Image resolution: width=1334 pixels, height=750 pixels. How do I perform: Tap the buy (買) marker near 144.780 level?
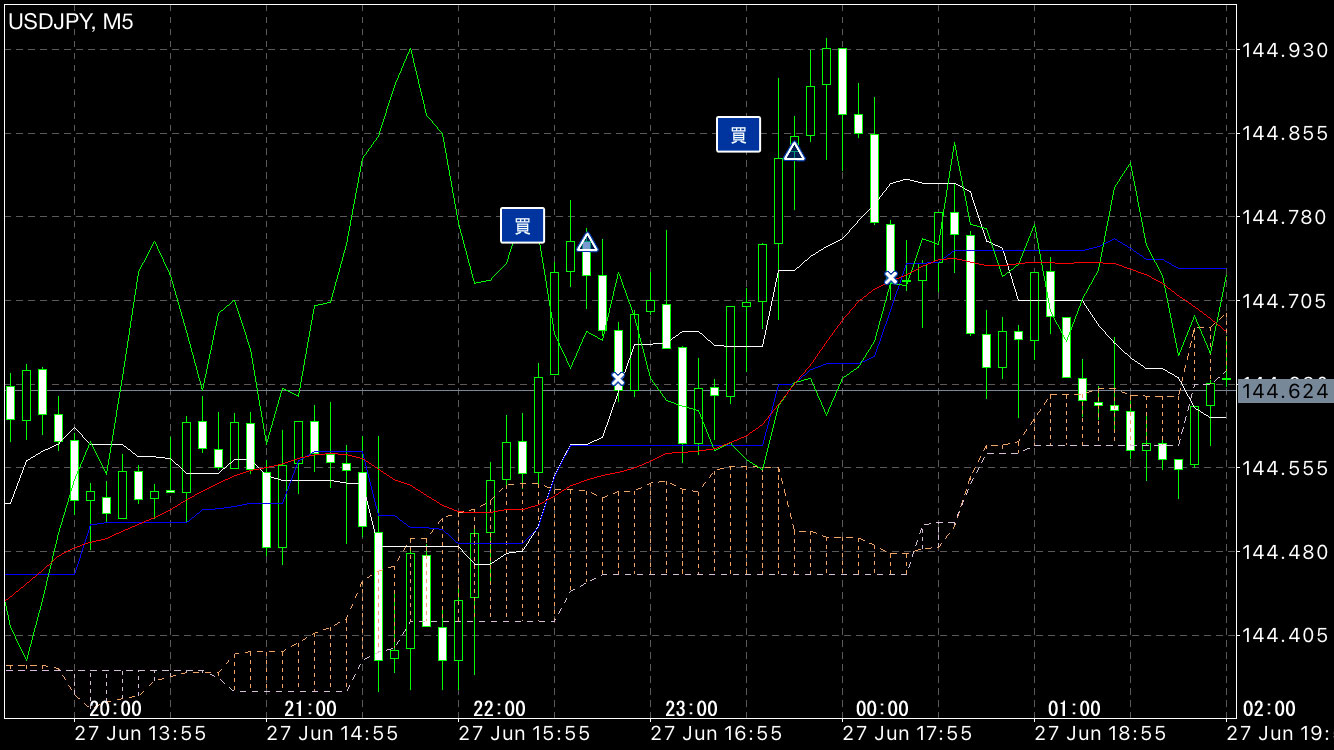522,225
